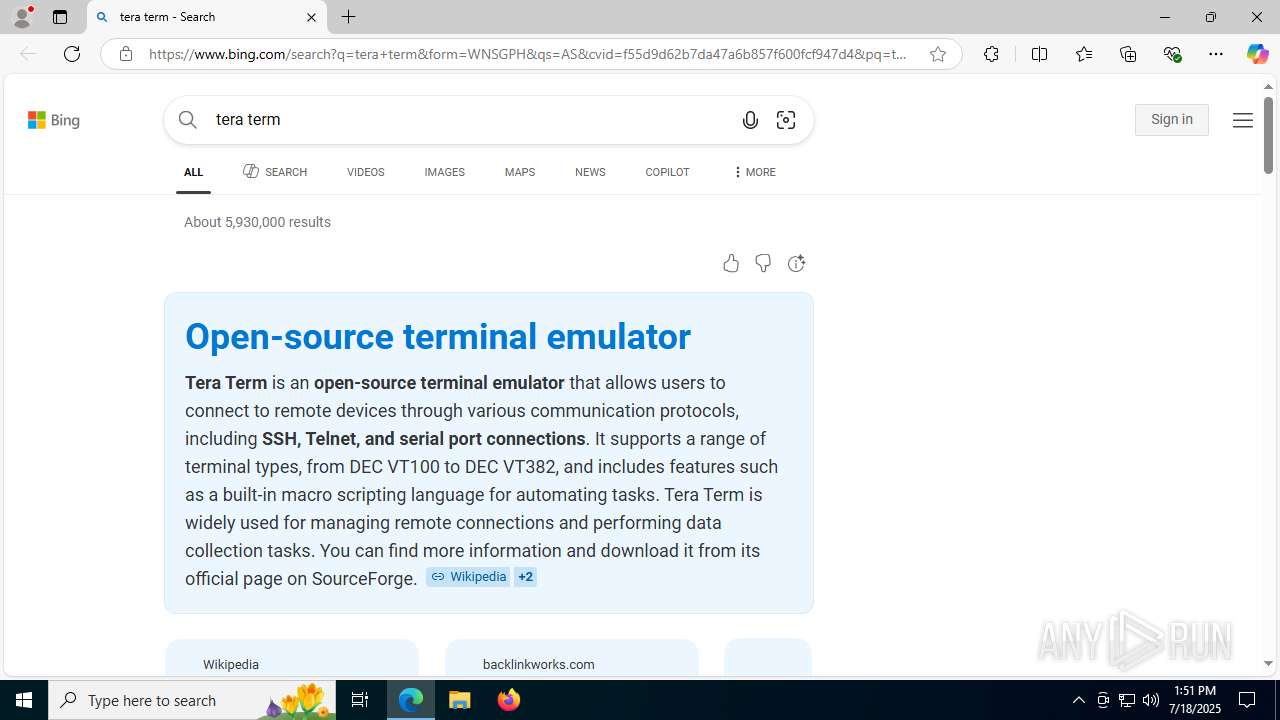The width and height of the screenshot is (1280, 720).
Task: Open Edge settings and more menu
Action: 1216,54
